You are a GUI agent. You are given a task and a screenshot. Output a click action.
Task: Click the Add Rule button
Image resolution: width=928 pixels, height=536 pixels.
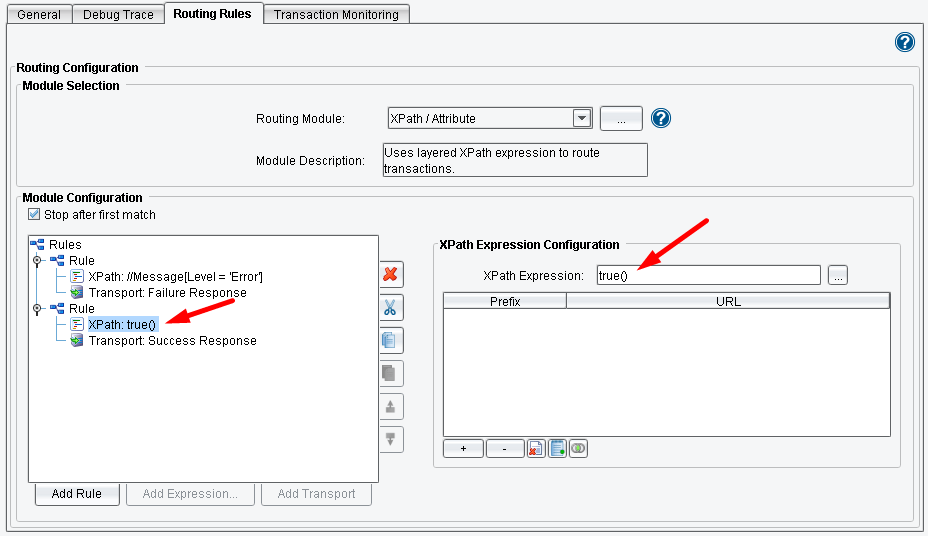coord(76,494)
